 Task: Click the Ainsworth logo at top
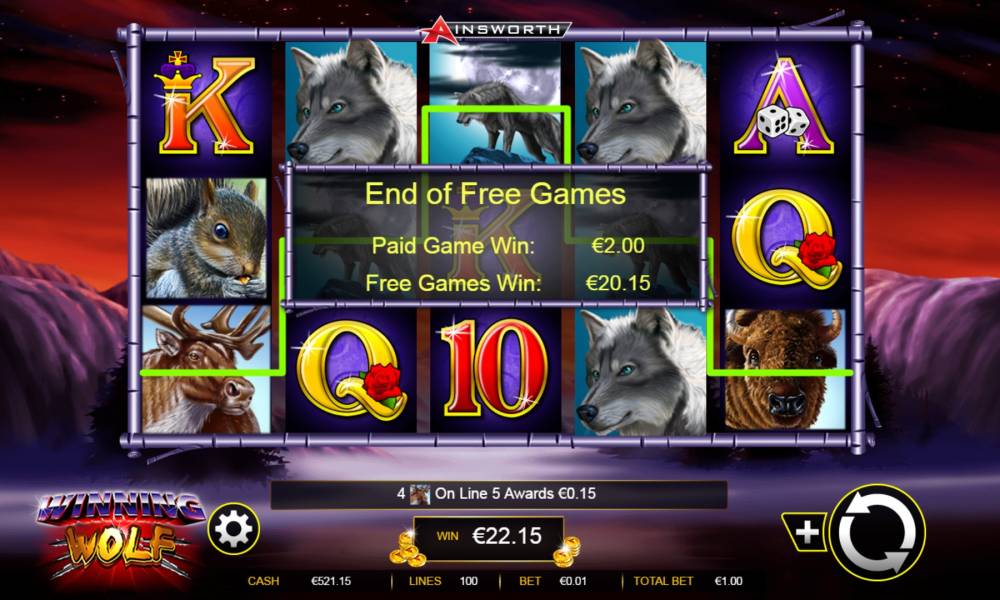pyautogui.click(x=495, y=29)
